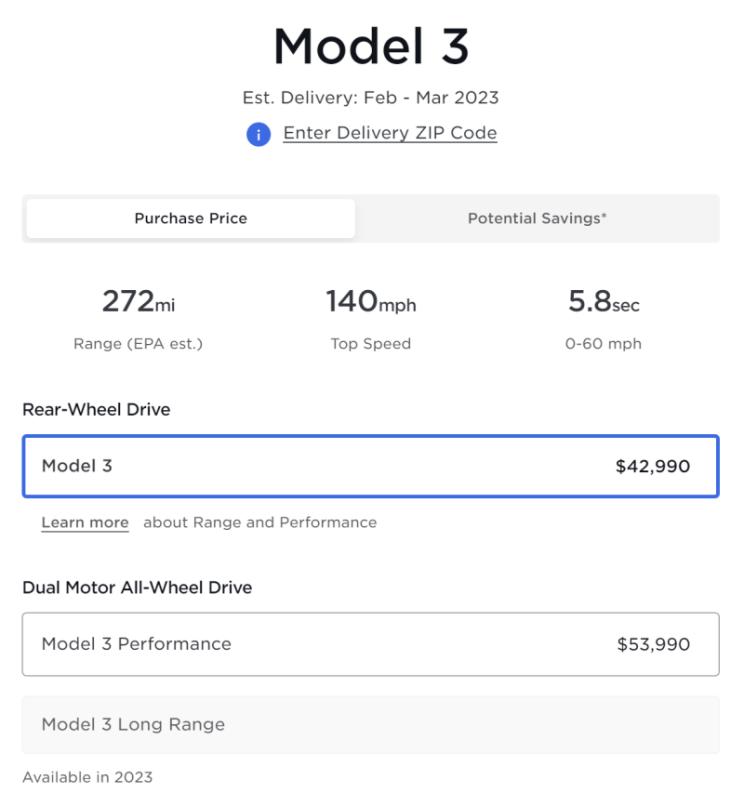The height and width of the screenshot is (806, 744).
Task: Click the 272mi range statistic
Action: pos(138,301)
